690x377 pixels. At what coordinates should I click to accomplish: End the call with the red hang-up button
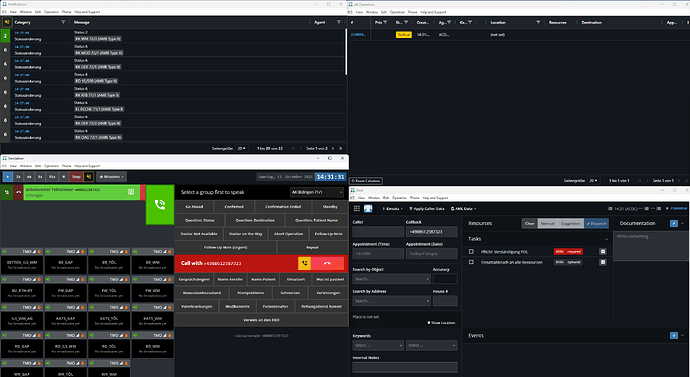pos(327,263)
